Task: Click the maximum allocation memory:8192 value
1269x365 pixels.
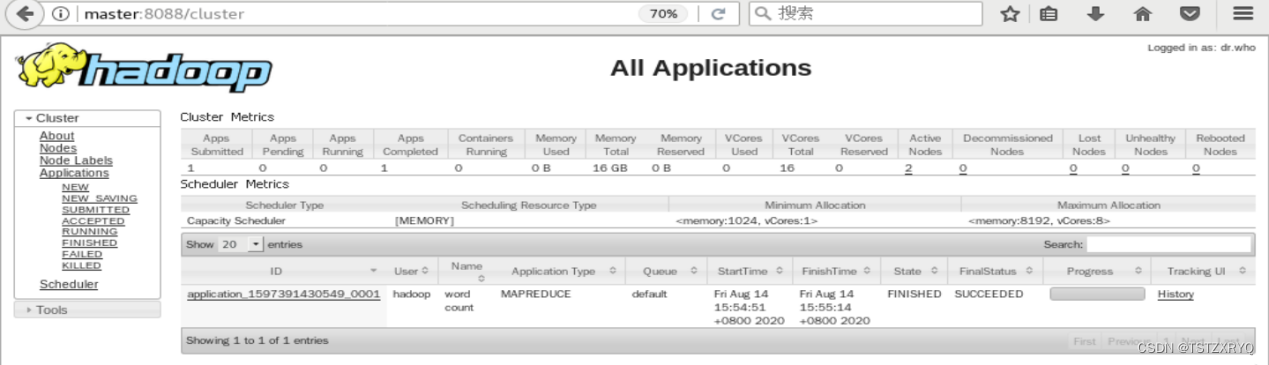Action: tap(1039, 220)
